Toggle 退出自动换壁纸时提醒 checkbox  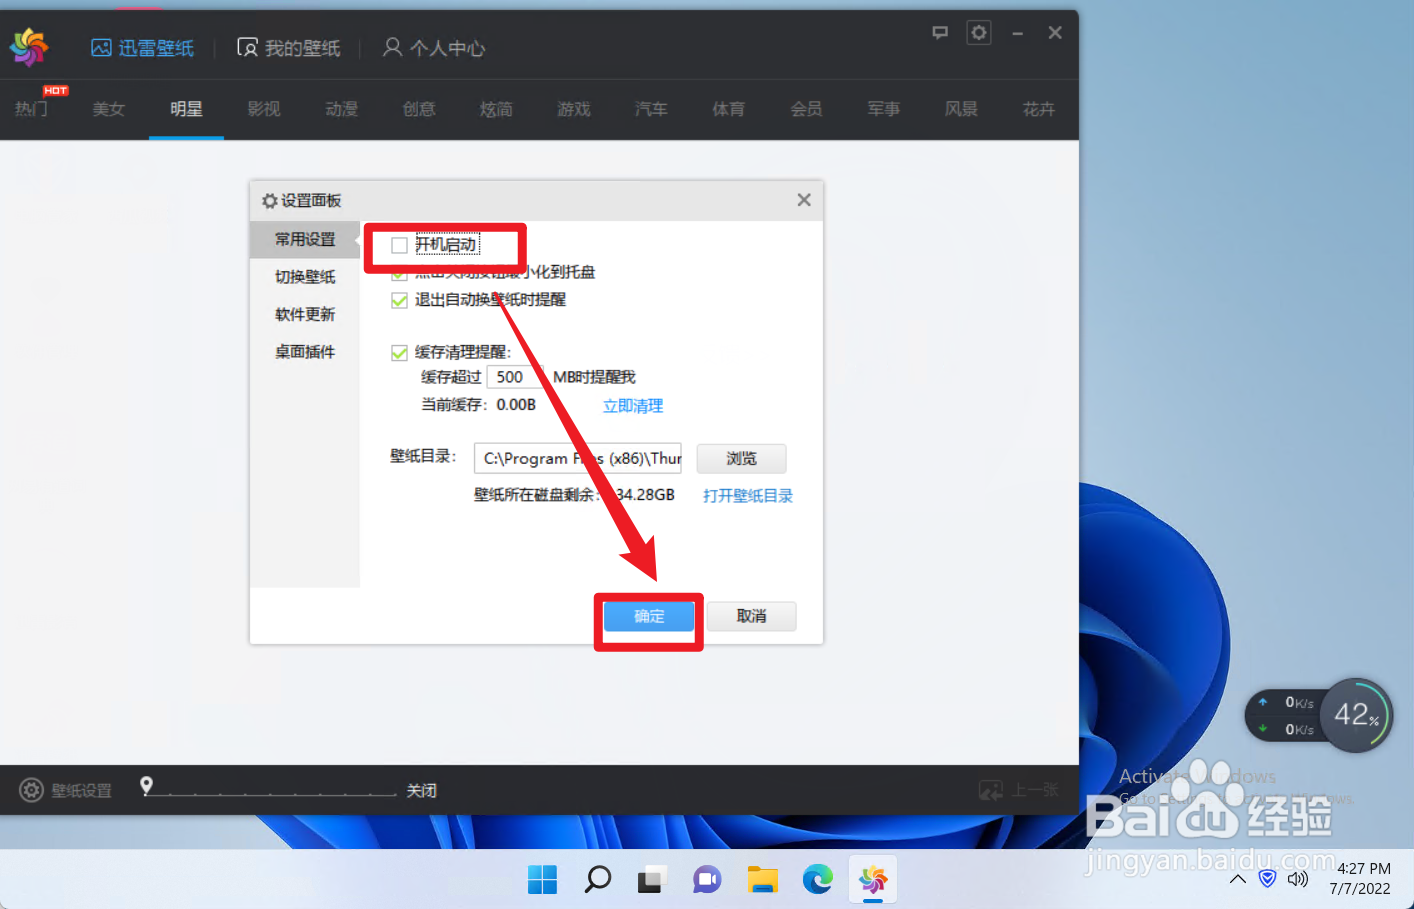tap(399, 300)
